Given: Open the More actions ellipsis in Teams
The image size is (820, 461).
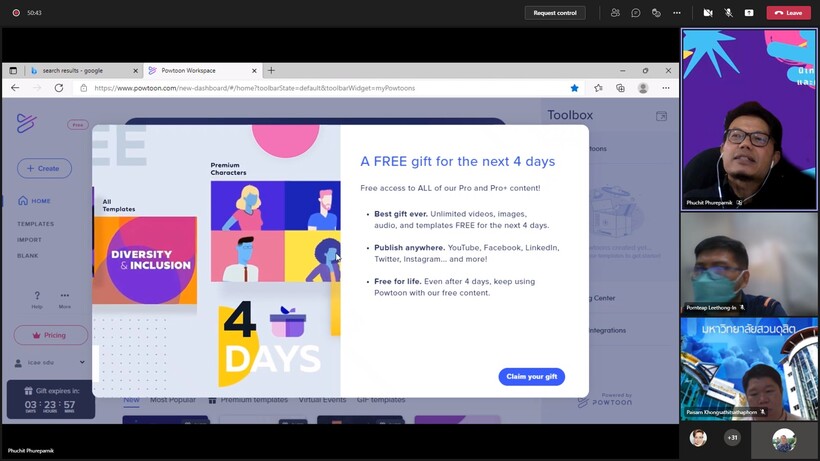Looking at the screenshot, I should pos(677,13).
